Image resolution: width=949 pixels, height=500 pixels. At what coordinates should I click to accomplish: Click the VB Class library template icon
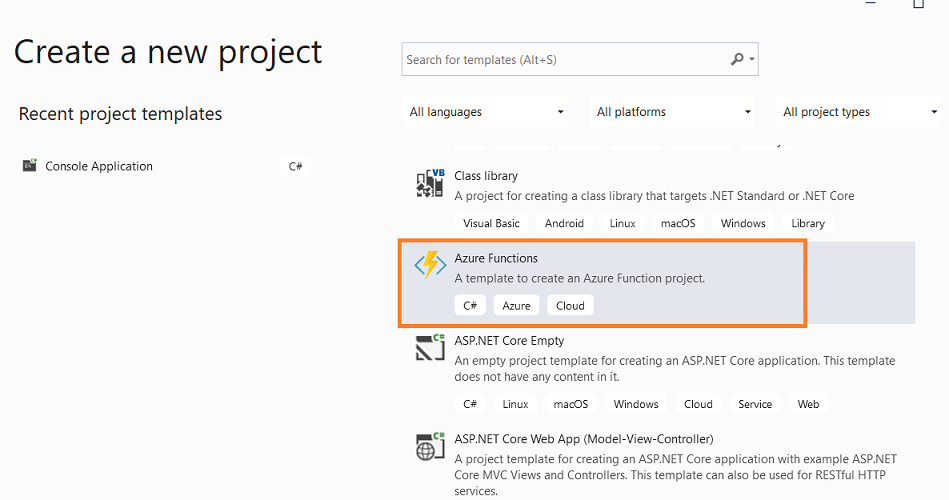pos(430,183)
